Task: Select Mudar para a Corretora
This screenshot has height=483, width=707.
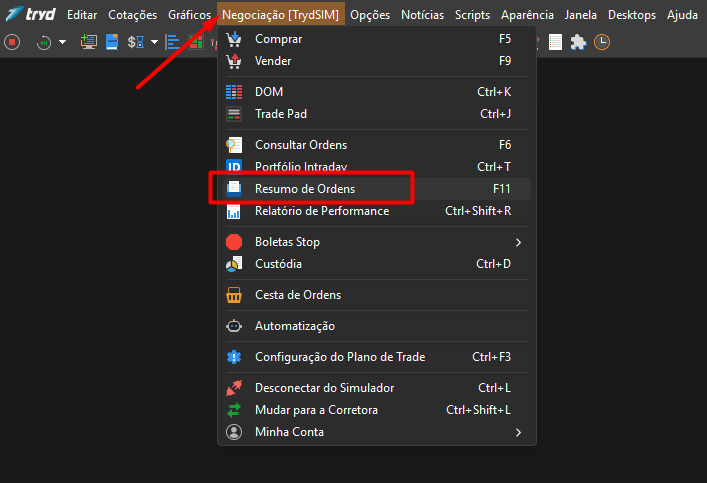Action: pos(376,410)
